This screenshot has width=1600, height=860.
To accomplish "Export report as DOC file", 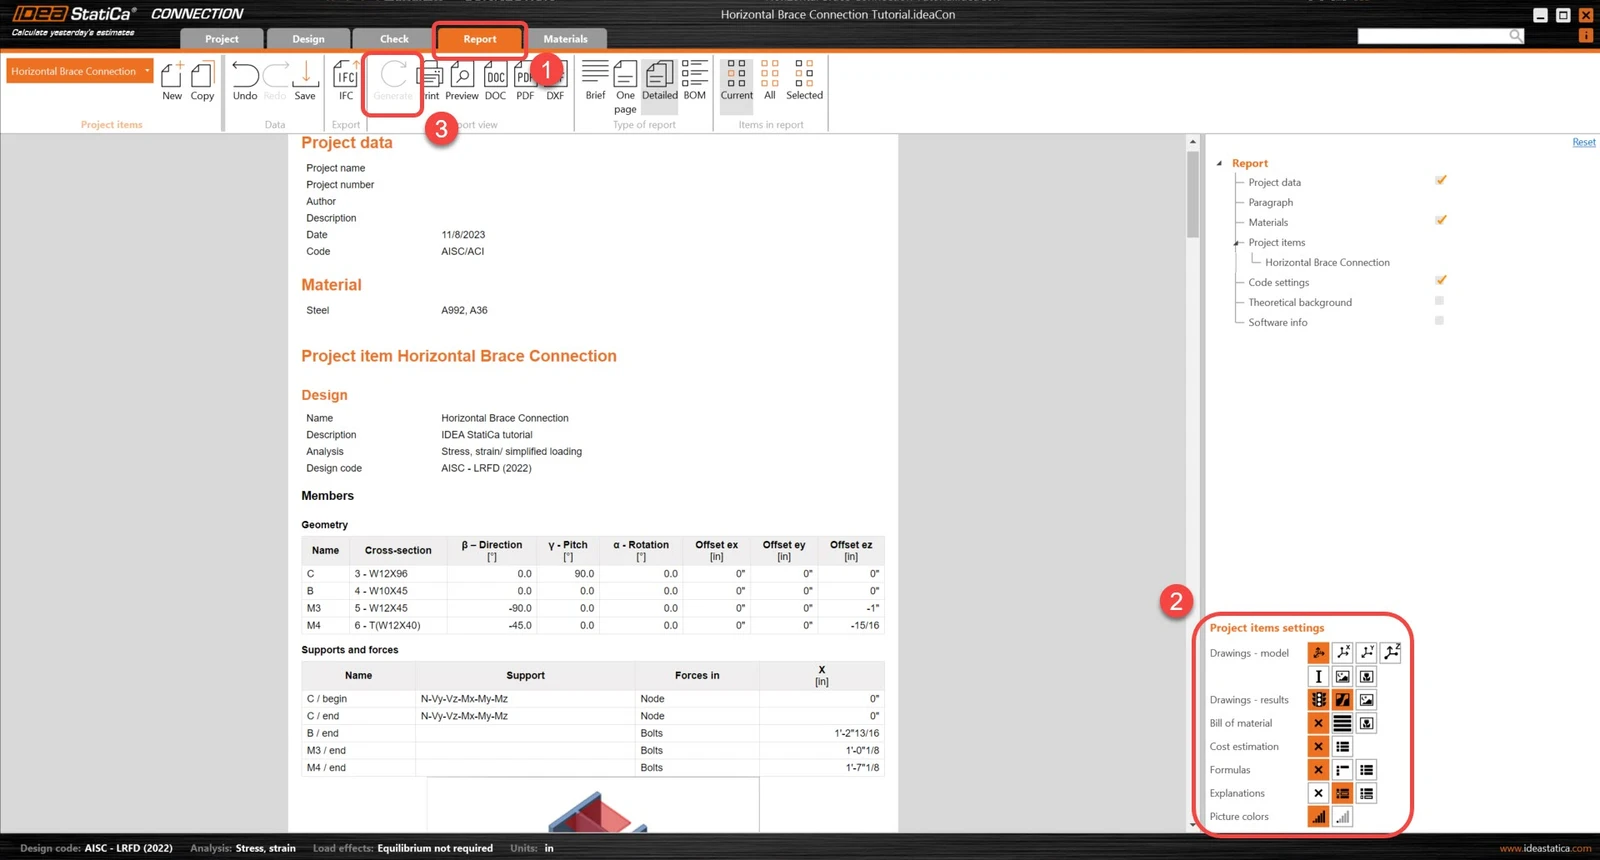I will (495, 80).
